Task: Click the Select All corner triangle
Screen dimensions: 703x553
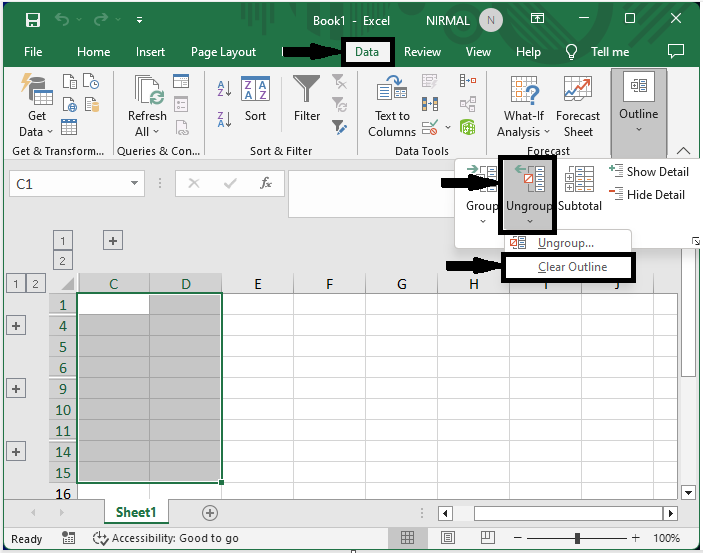Action: [68, 283]
